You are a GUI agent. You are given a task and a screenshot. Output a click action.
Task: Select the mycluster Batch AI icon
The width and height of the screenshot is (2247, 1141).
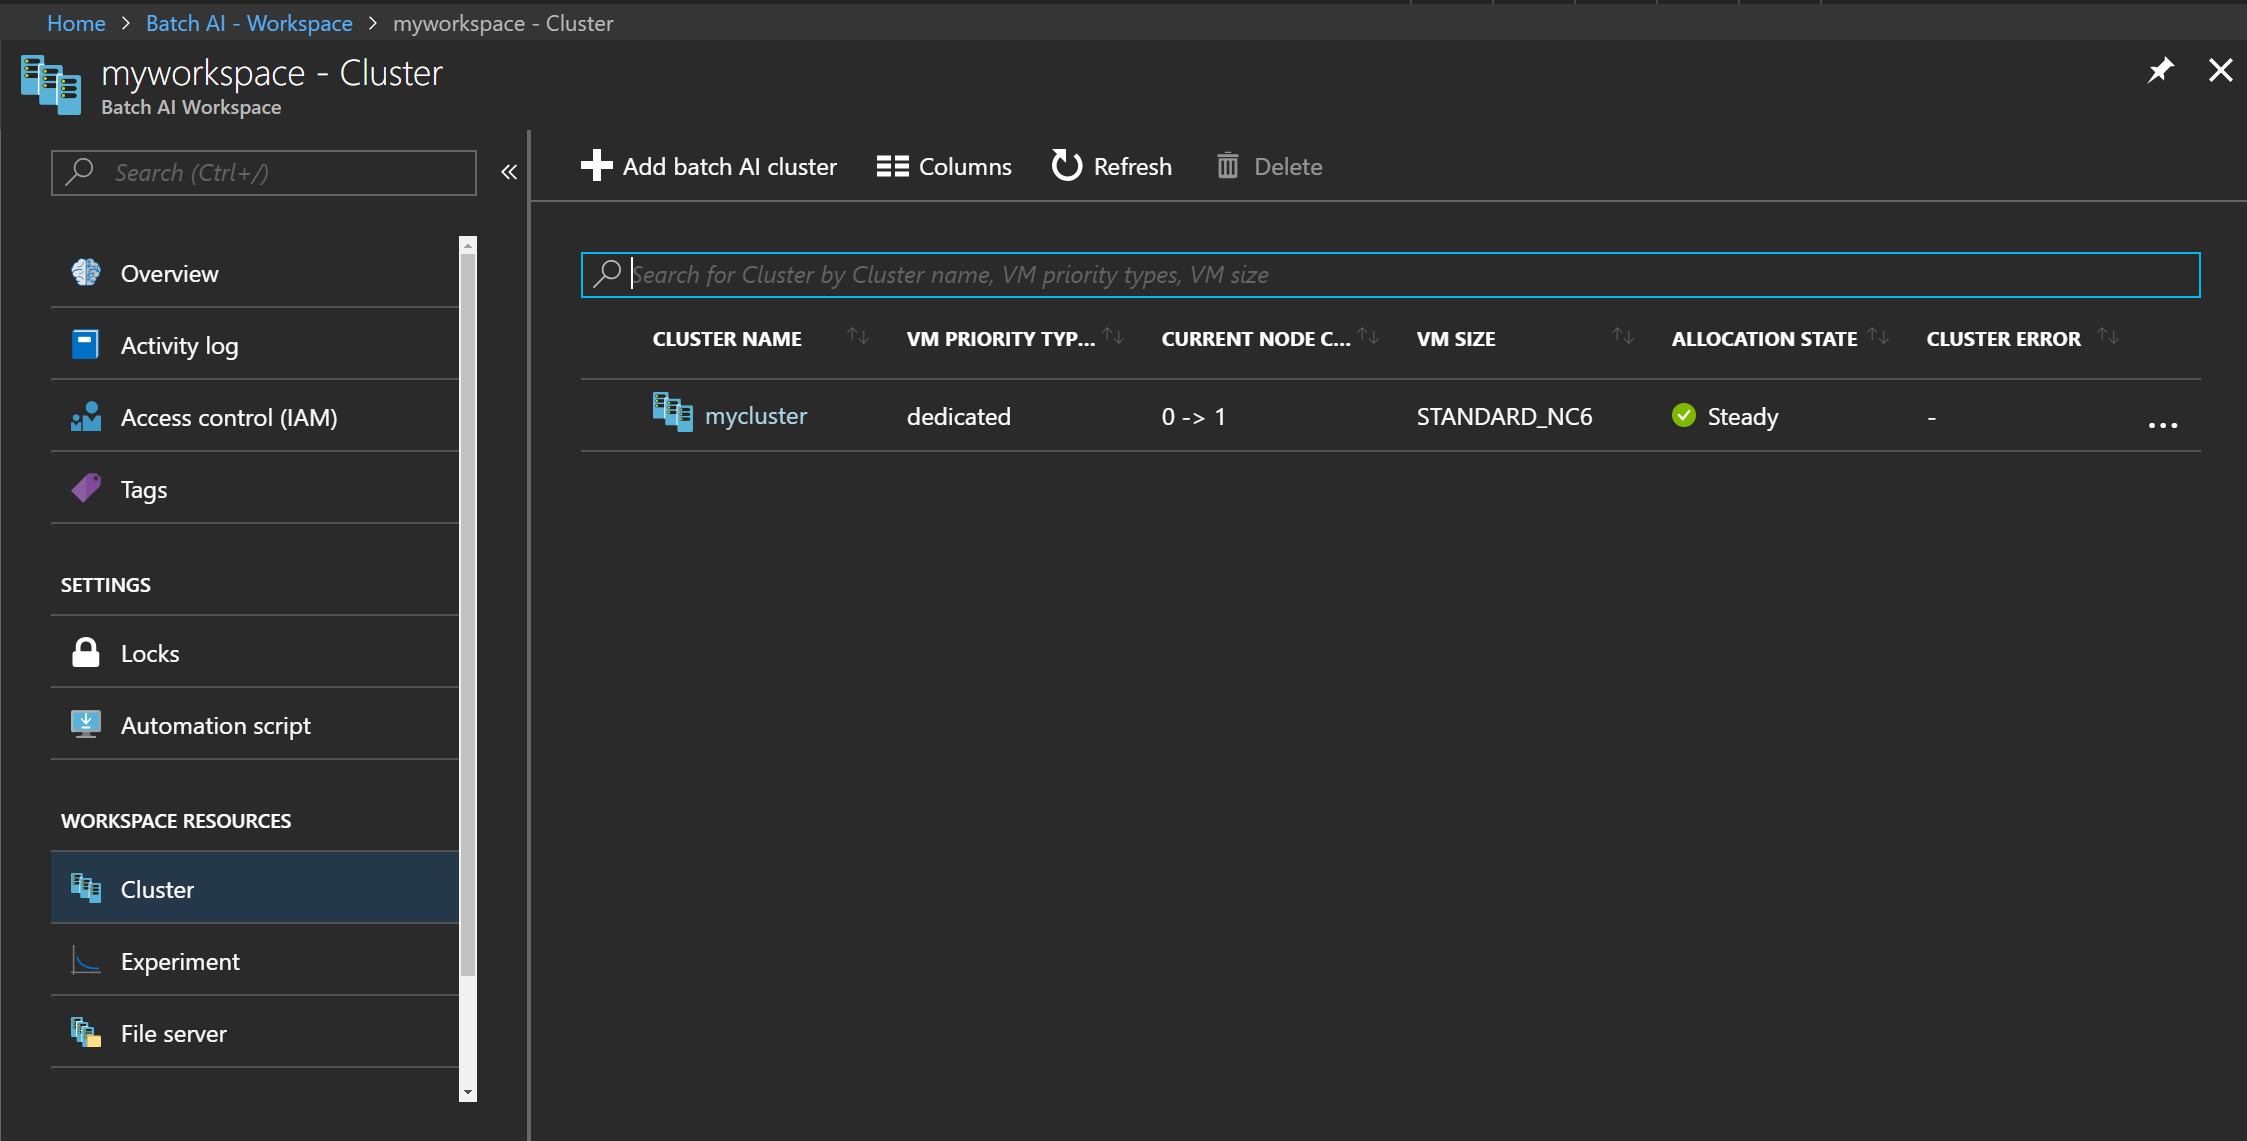pos(672,415)
